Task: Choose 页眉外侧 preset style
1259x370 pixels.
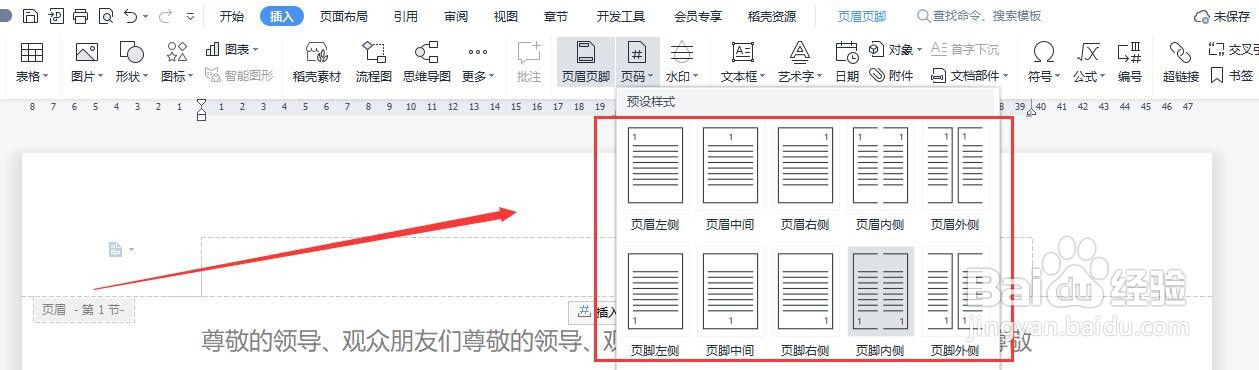Action: pyautogui.click(x=955, y=178)
